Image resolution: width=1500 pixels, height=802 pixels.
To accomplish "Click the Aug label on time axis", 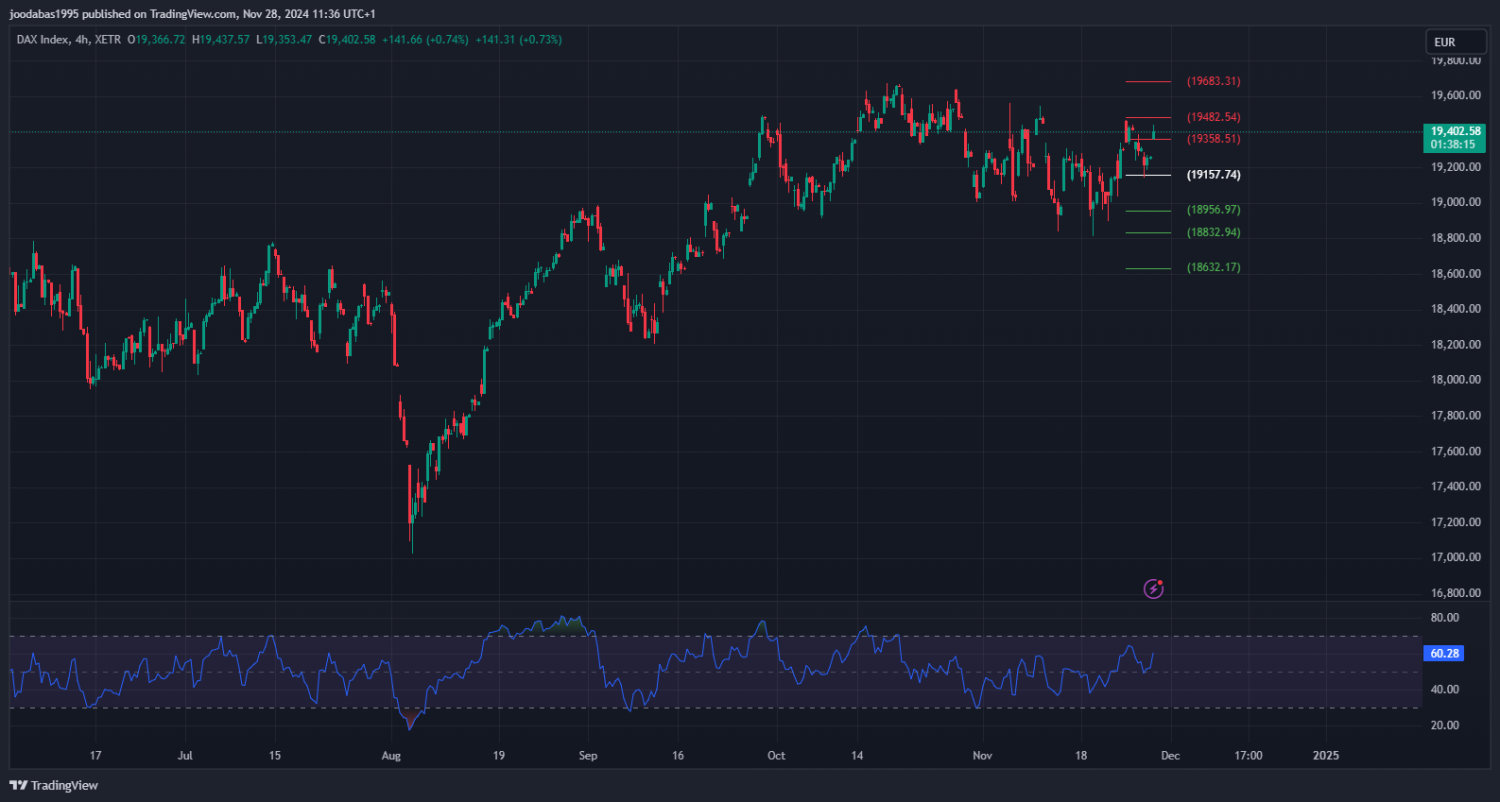I will (x=391, y=755).
